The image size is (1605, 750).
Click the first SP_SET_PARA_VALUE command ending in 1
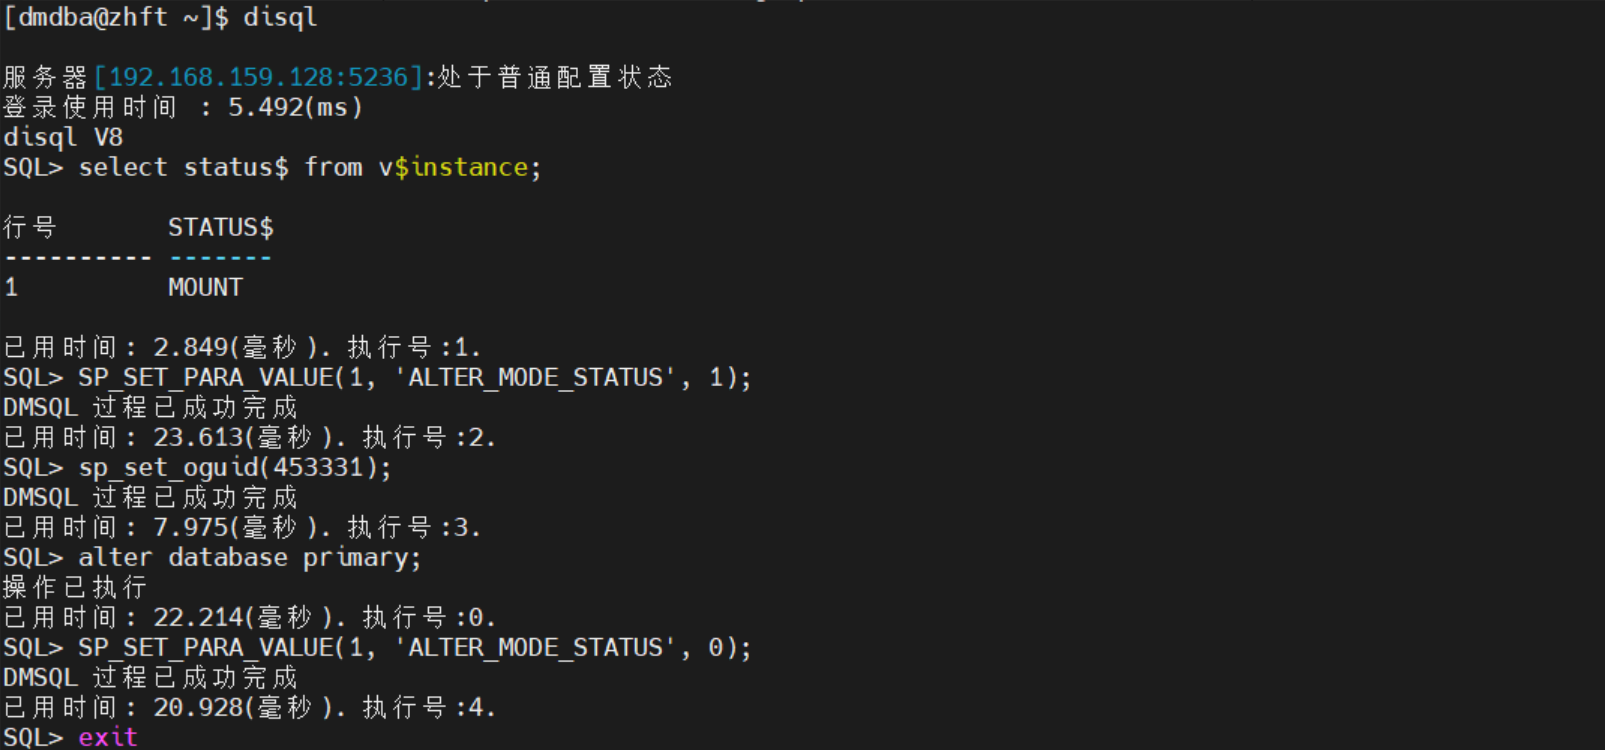click(x=415, y=377)
